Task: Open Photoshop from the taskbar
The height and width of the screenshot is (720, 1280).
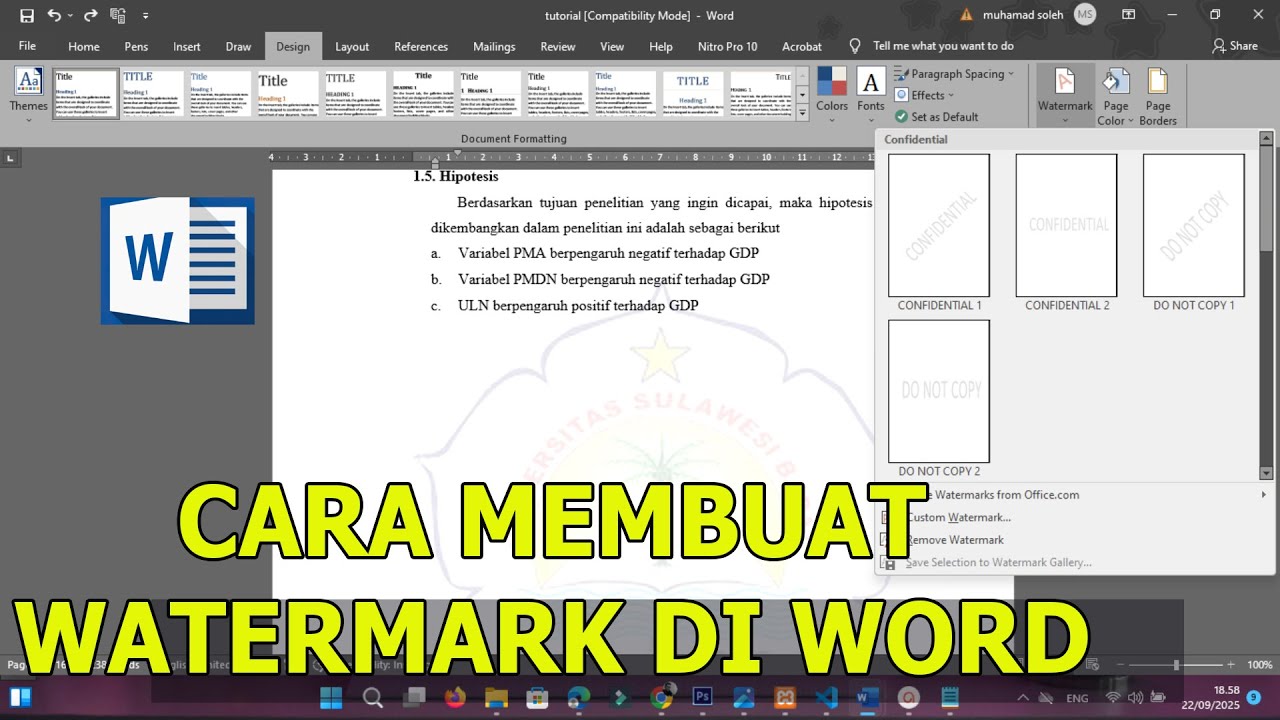Action: pos(703,697)
